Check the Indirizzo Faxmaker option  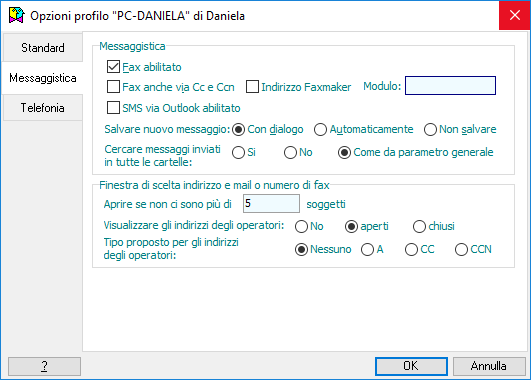tap(252, 87)
